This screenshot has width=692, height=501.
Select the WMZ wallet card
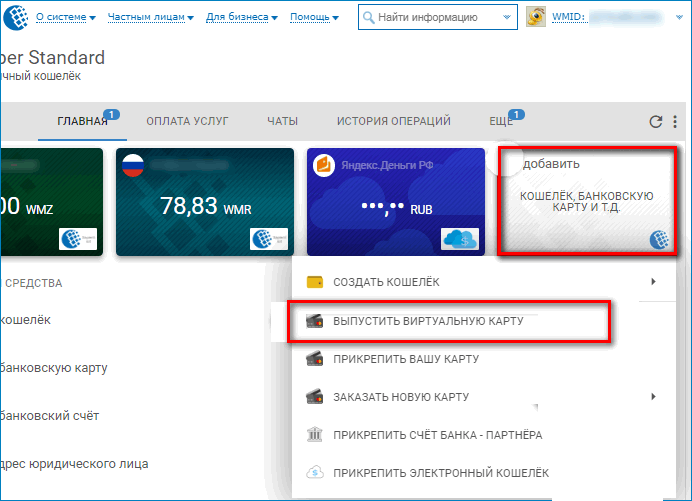[52, 202]
